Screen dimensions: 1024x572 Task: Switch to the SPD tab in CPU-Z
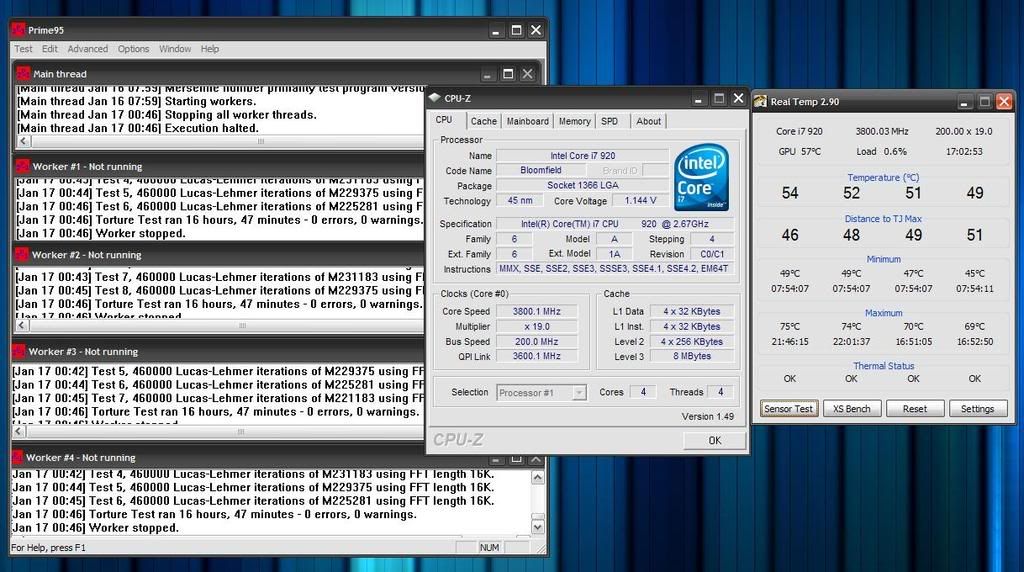click(x=610, y=121)
